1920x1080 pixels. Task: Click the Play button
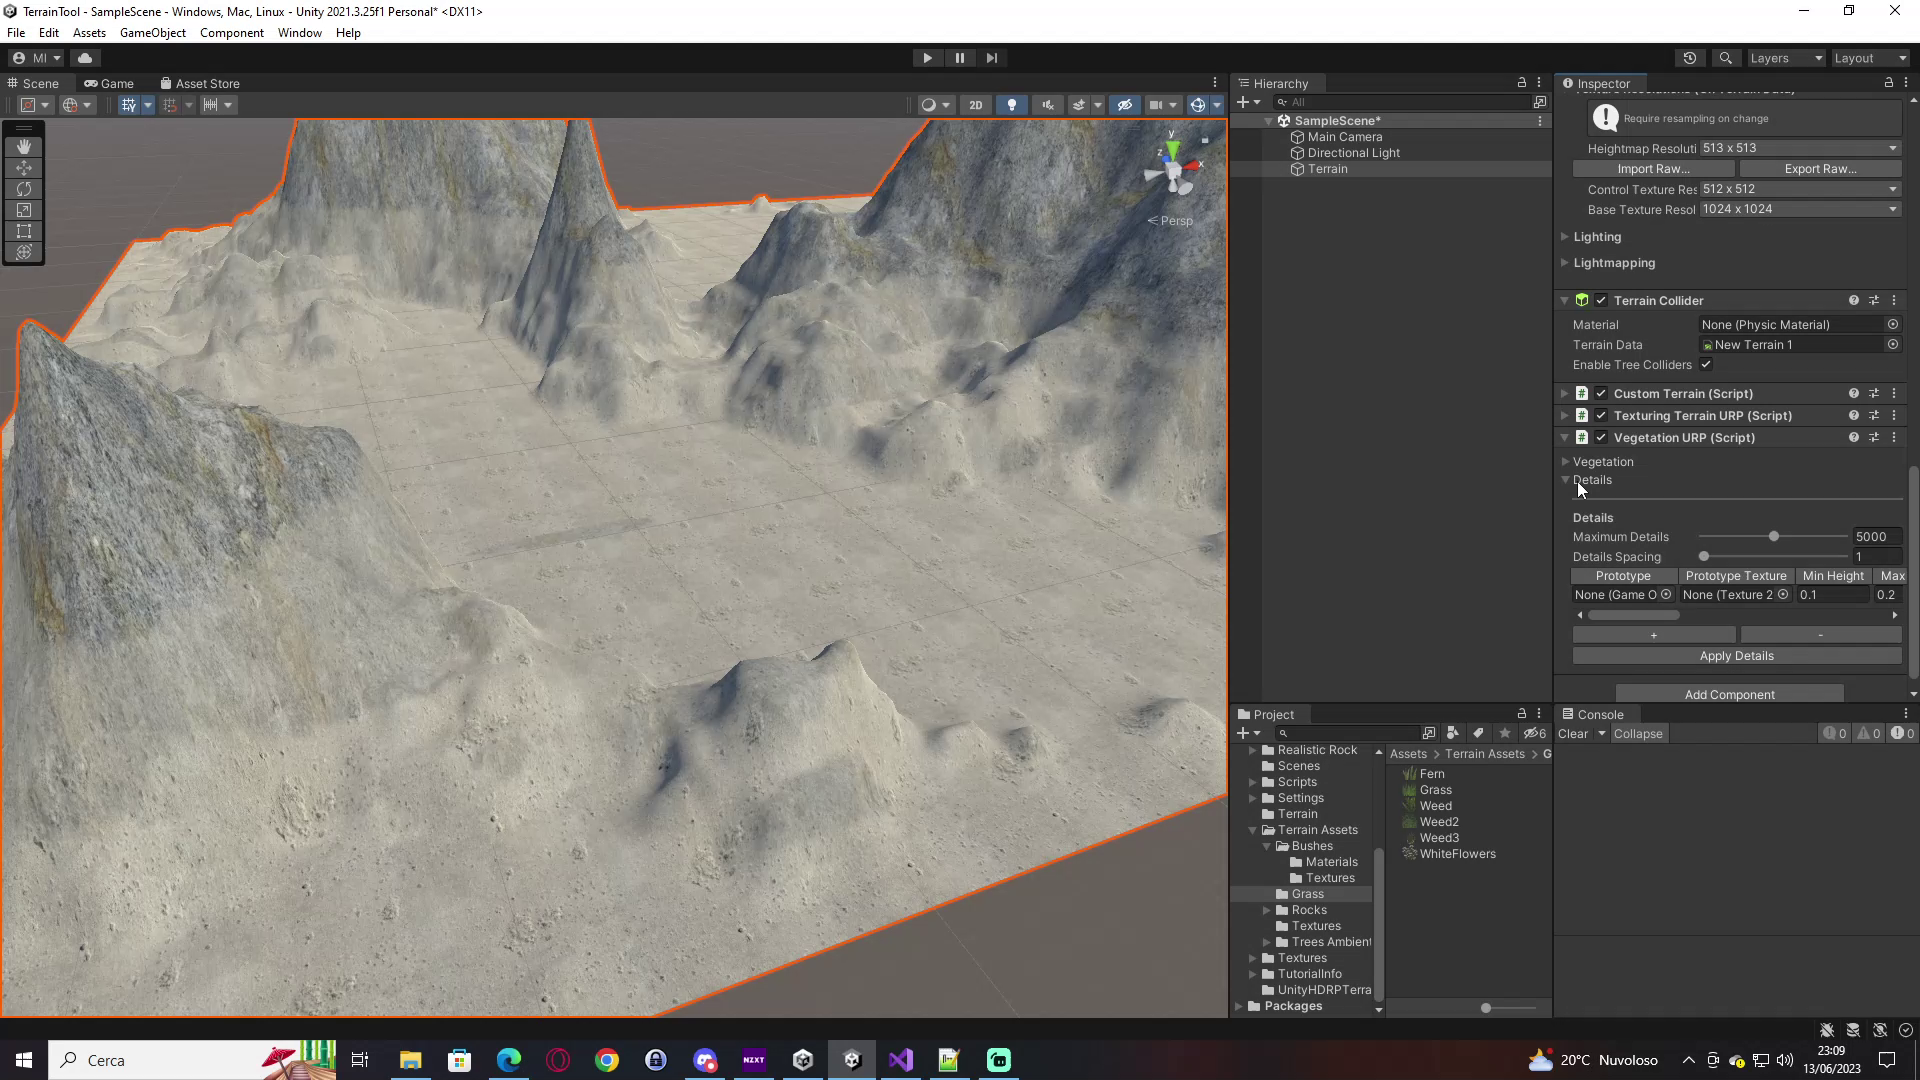pyautogui.click(x=927, y=58)
